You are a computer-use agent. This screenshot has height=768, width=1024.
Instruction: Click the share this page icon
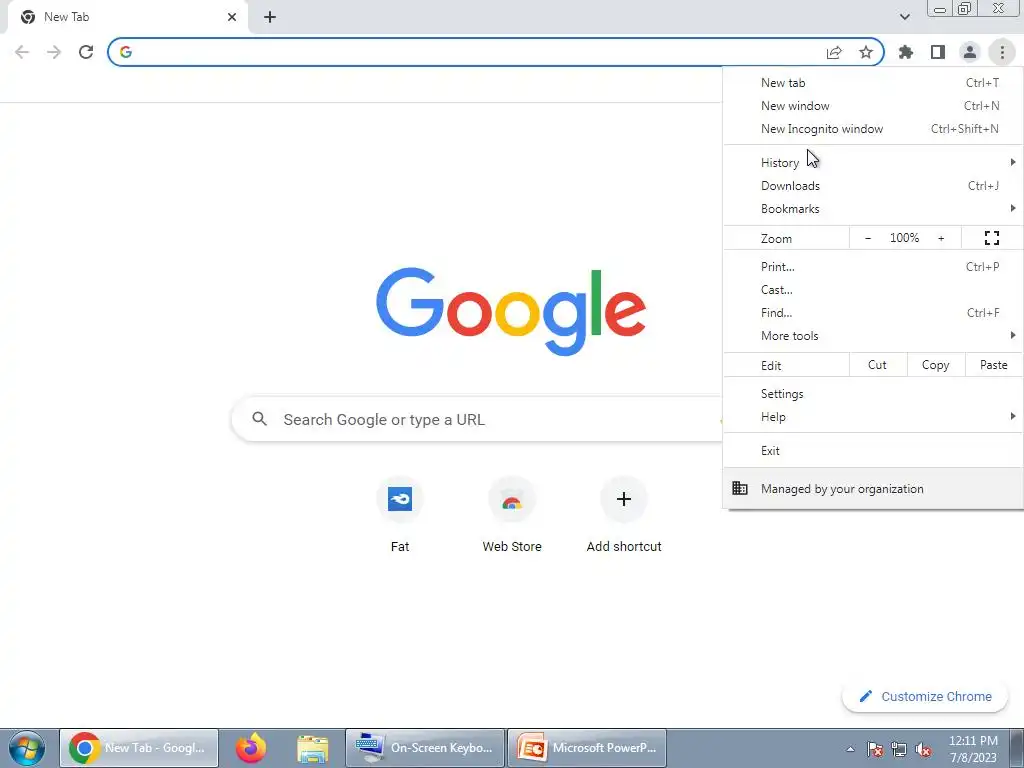tap(834, 52)
